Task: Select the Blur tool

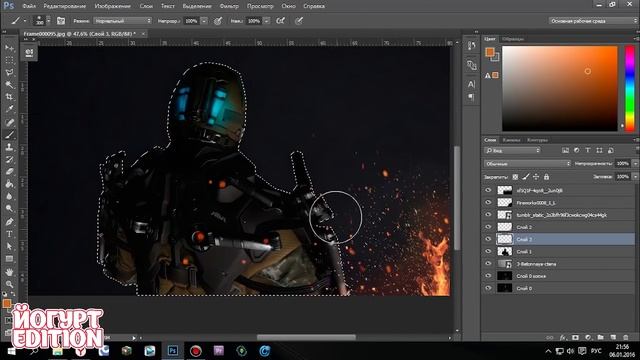Action: (9, 196)
